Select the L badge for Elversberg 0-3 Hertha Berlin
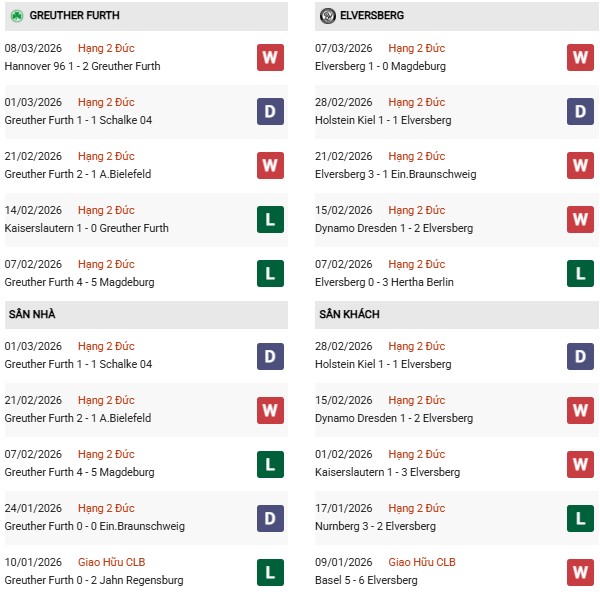 580,273
